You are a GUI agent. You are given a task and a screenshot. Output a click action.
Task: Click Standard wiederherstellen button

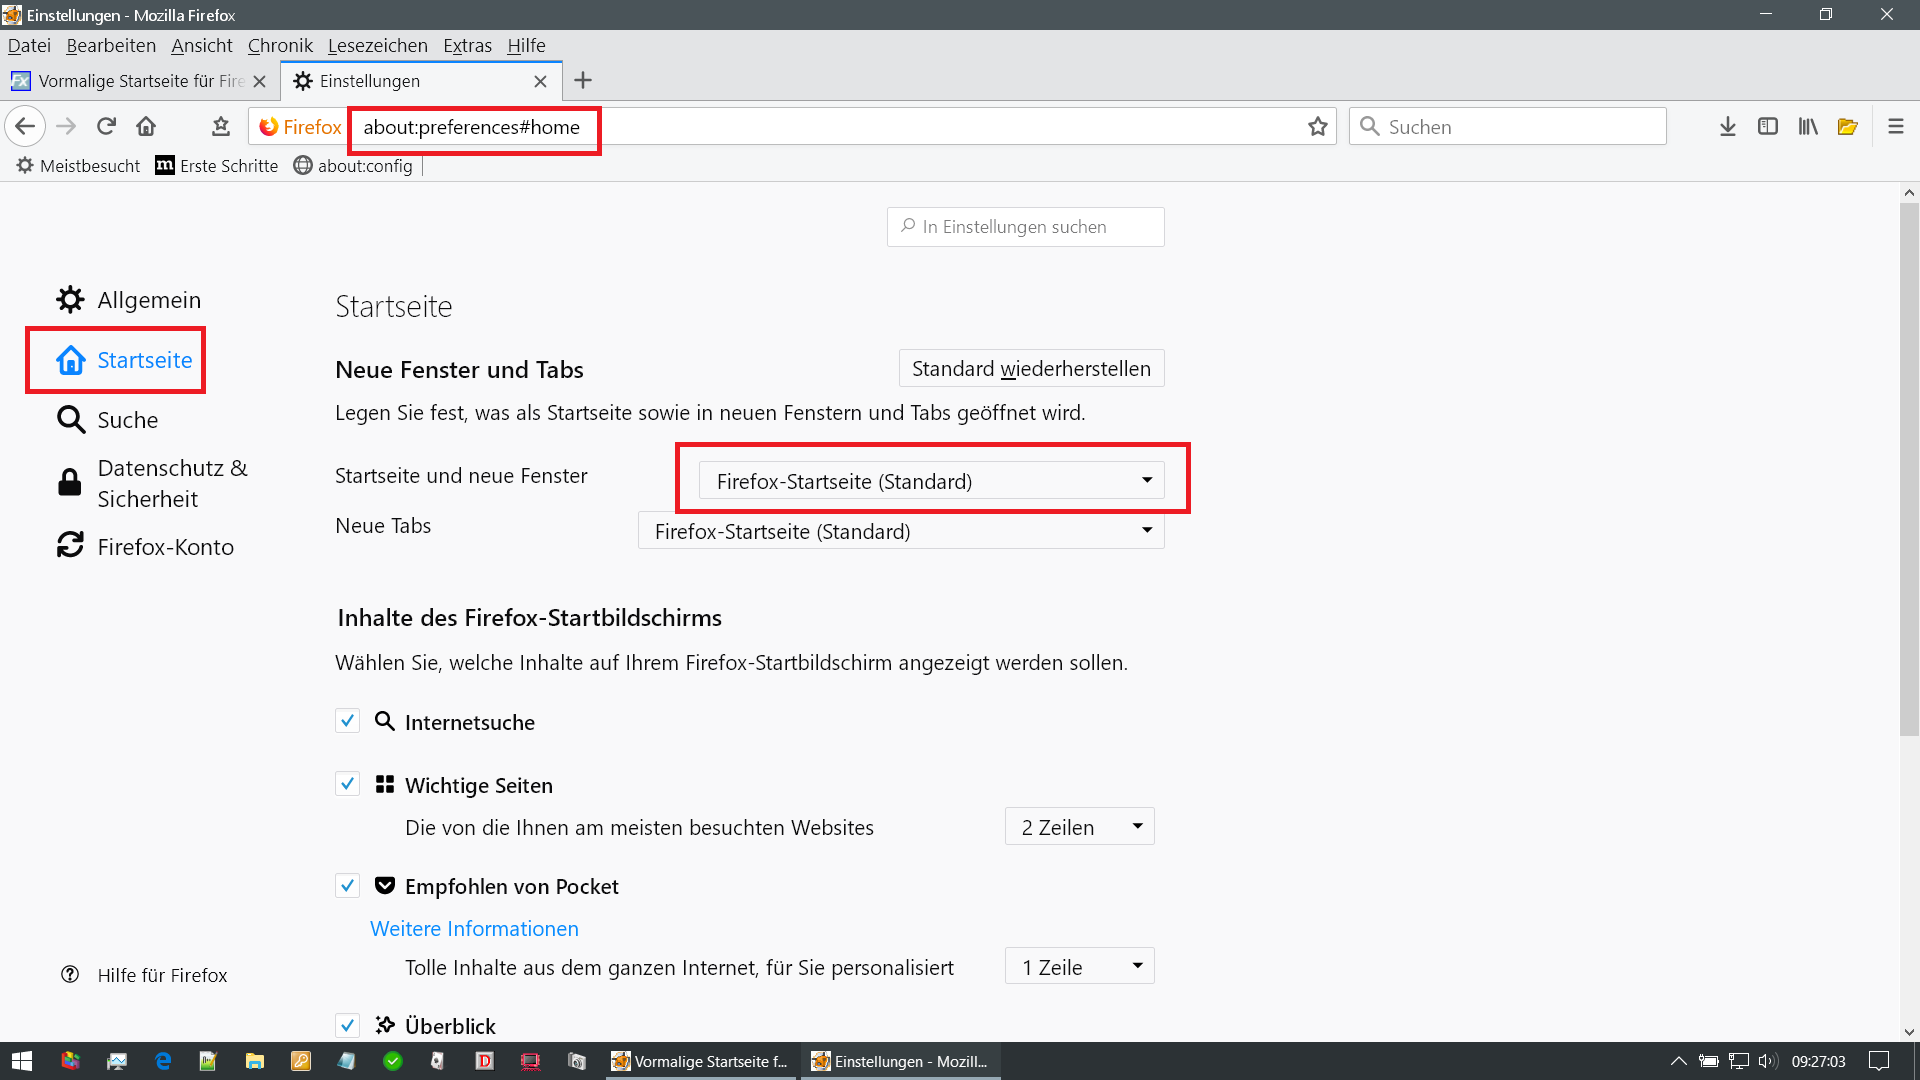pyautogui.click(x=1030, y=368)
